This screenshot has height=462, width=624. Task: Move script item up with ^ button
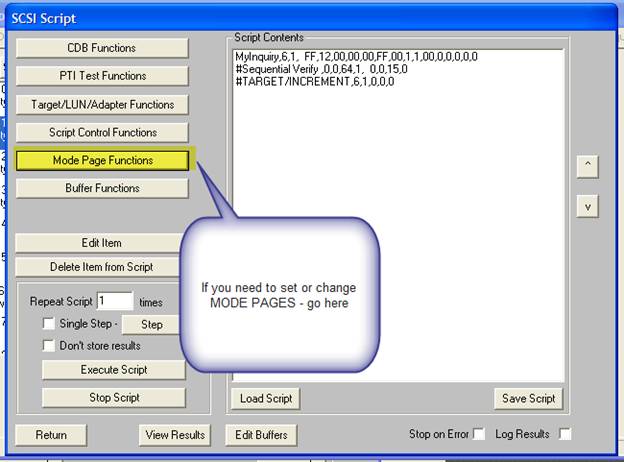(x=587, y=164)
